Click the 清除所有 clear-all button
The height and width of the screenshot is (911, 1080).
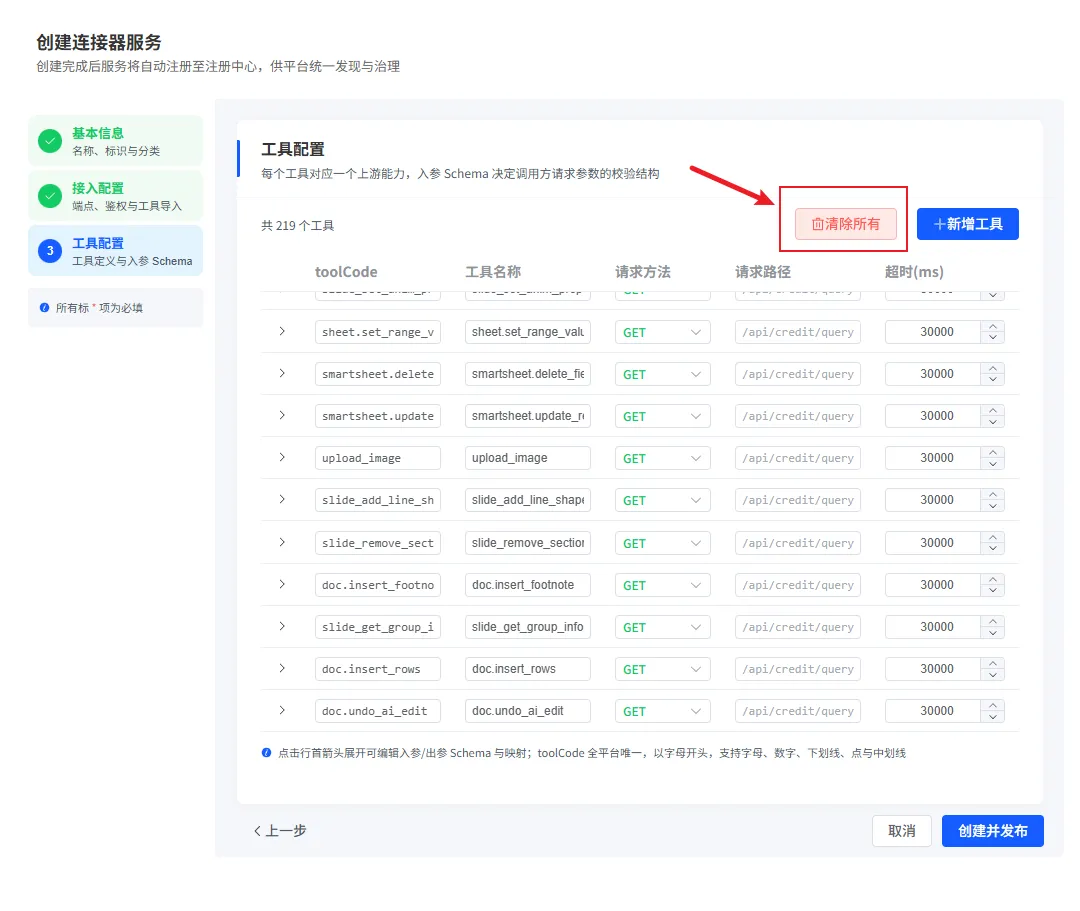845,224
